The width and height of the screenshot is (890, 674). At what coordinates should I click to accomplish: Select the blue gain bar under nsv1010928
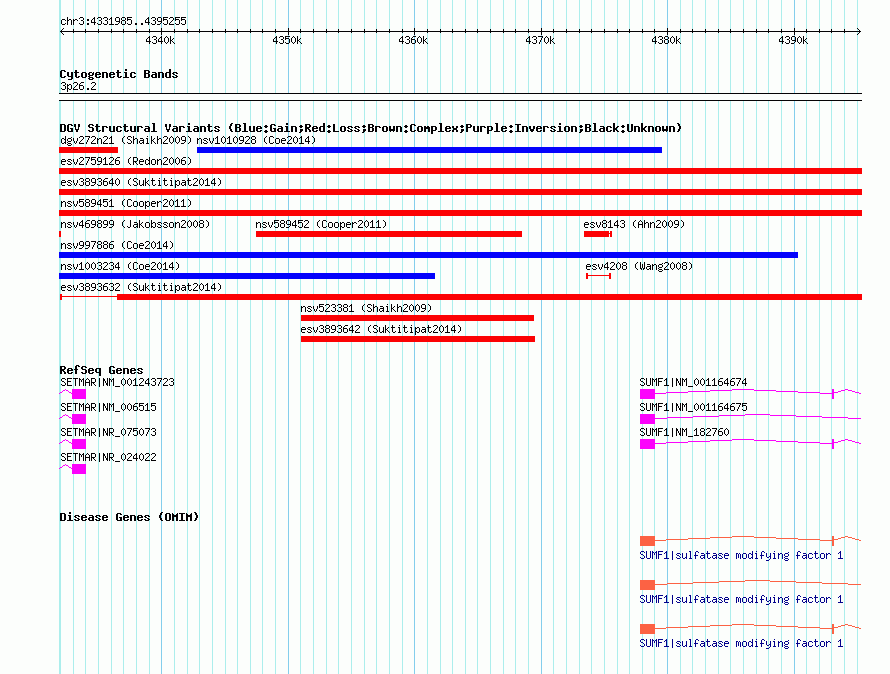tap(429, 150)
